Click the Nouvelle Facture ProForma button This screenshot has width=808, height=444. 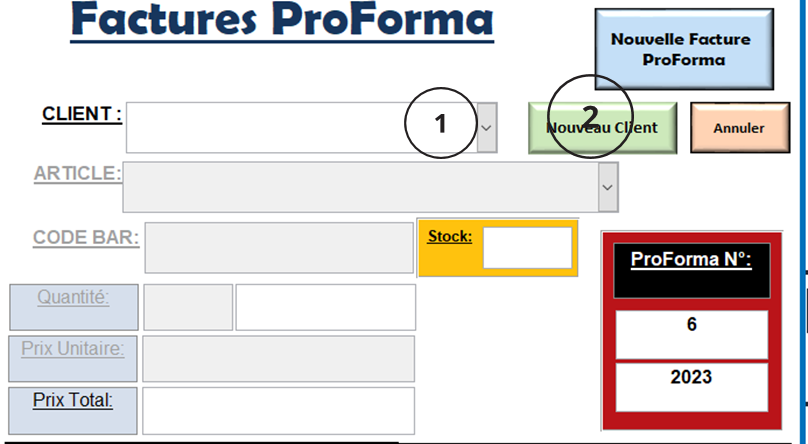coord(684,50)
